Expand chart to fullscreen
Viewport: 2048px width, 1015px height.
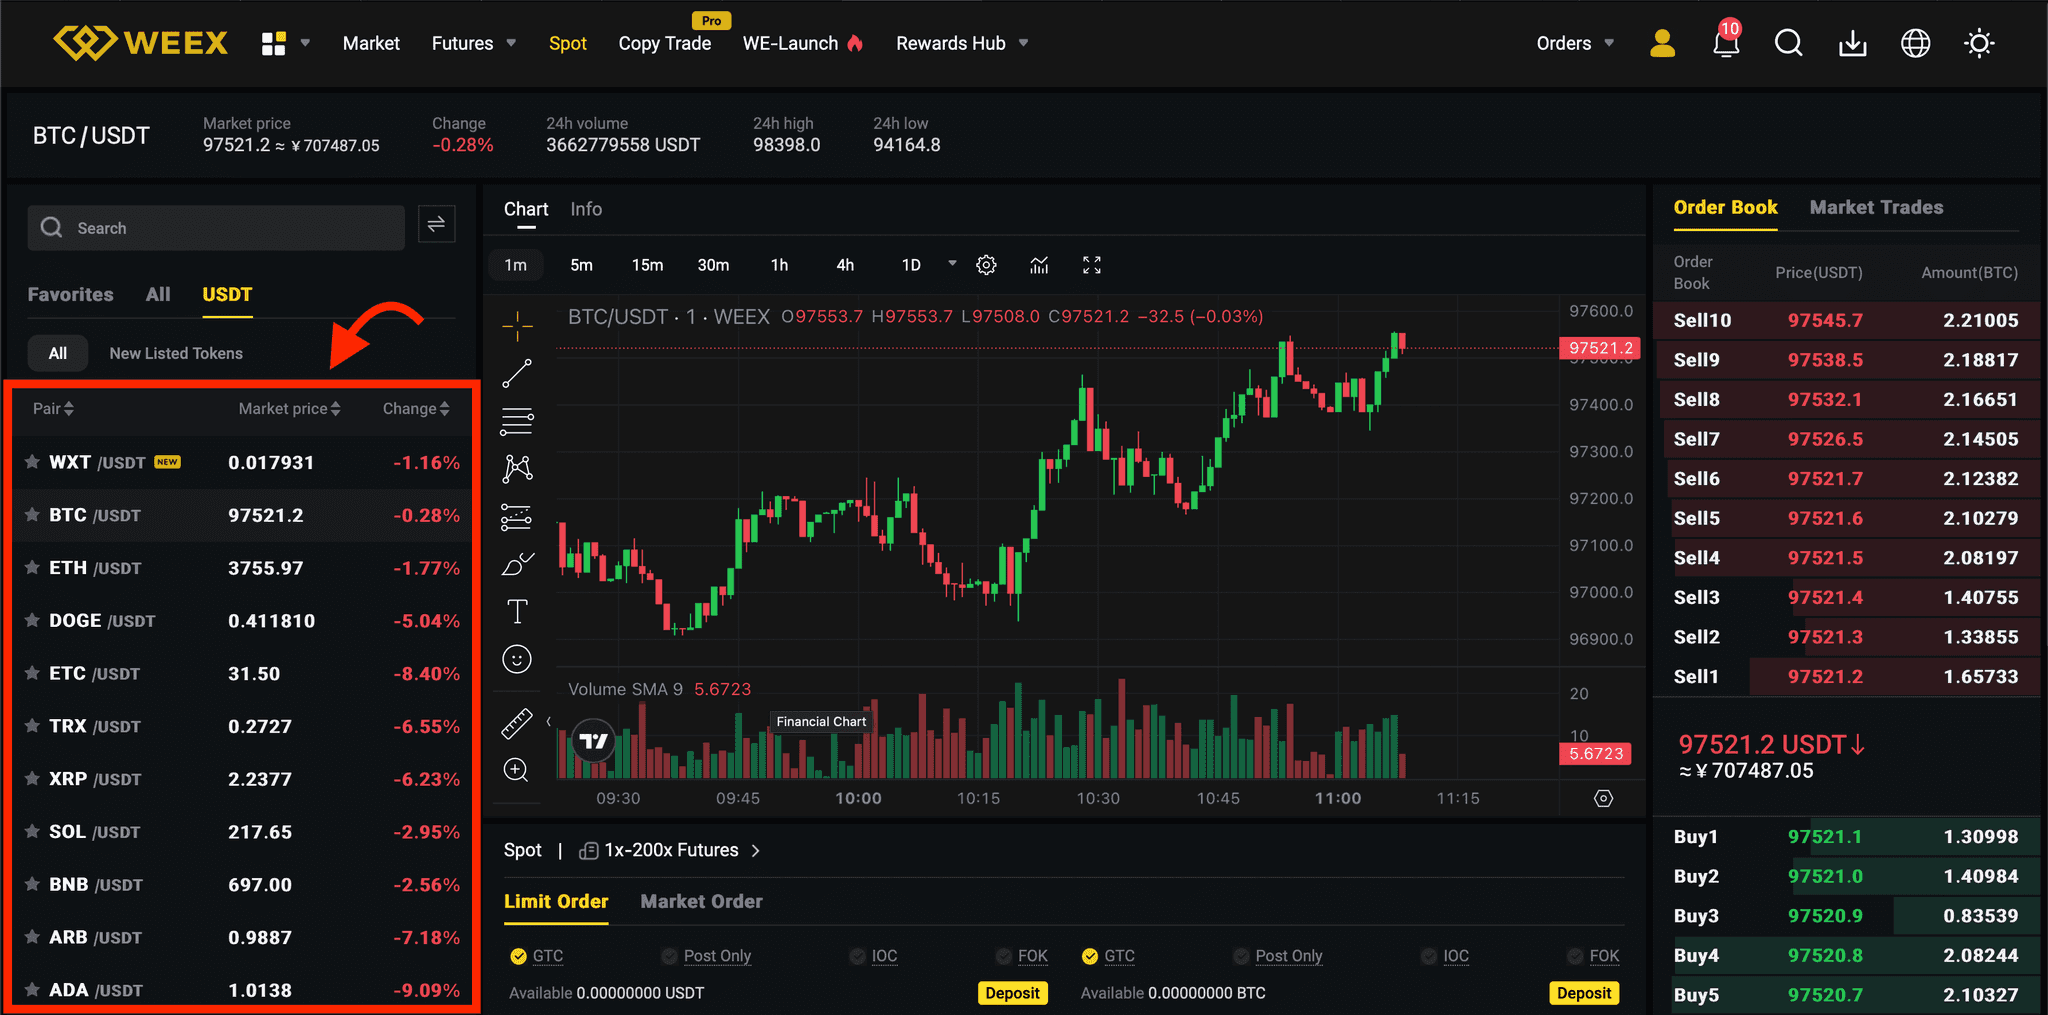click(1092, 265)
